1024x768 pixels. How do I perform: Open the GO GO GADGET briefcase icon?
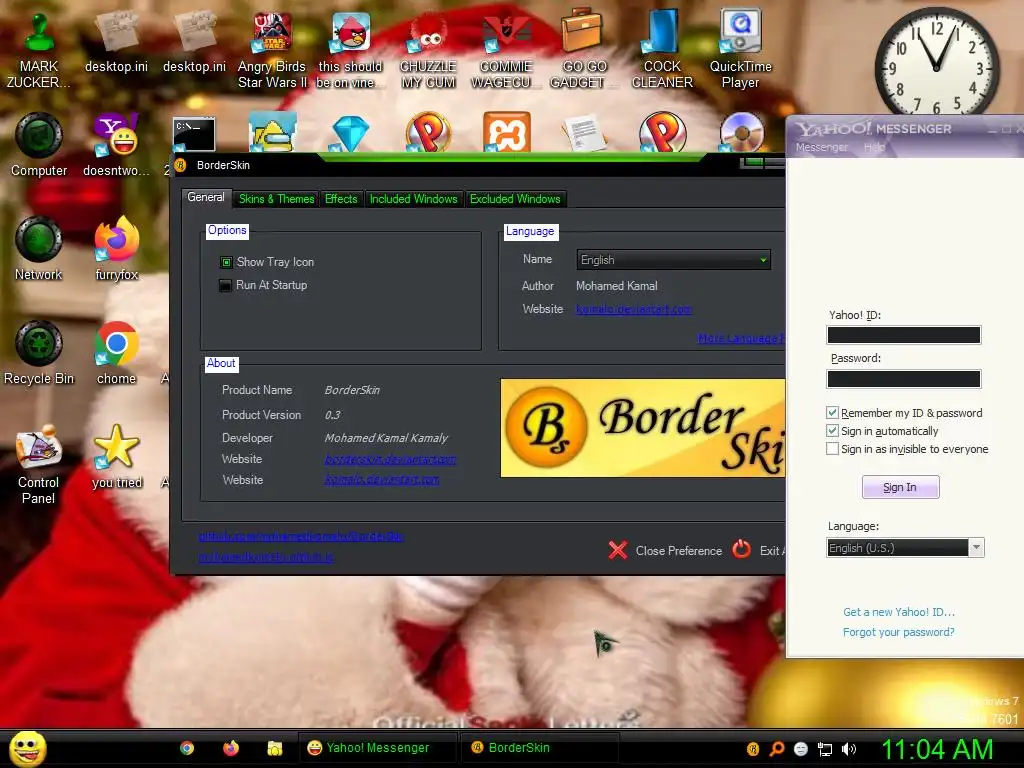[583, 50]
